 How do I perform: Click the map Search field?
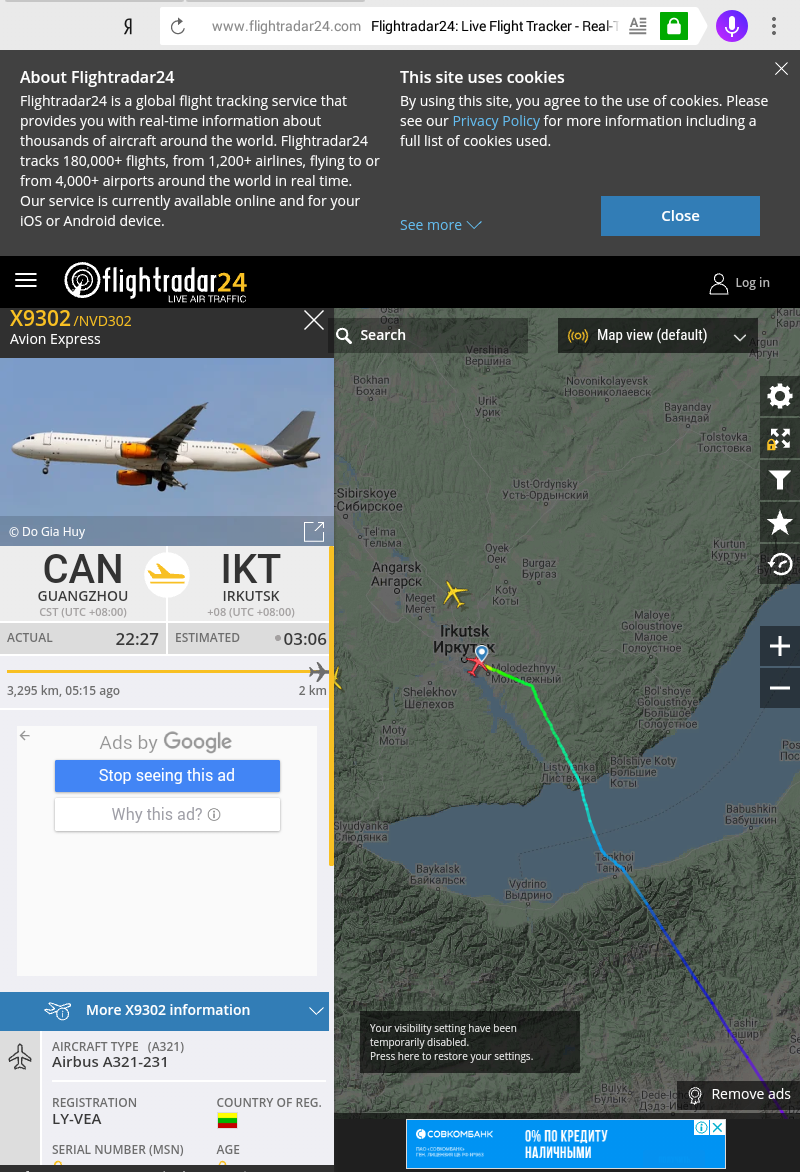pyautogui.click(x=431, y=336)
